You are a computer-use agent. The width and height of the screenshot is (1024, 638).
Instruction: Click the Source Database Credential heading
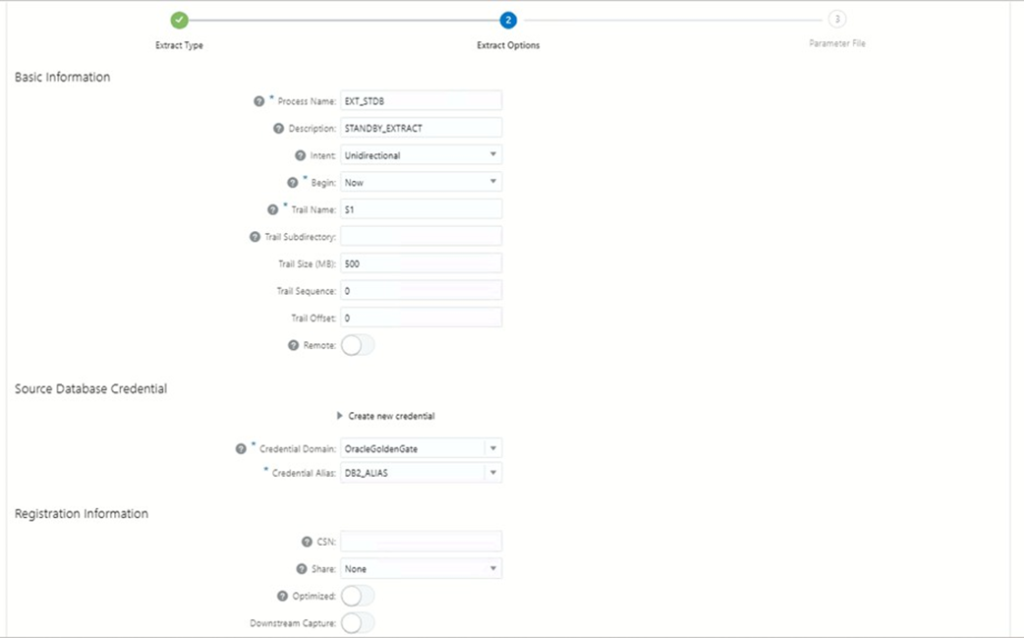tap(91, 389)
